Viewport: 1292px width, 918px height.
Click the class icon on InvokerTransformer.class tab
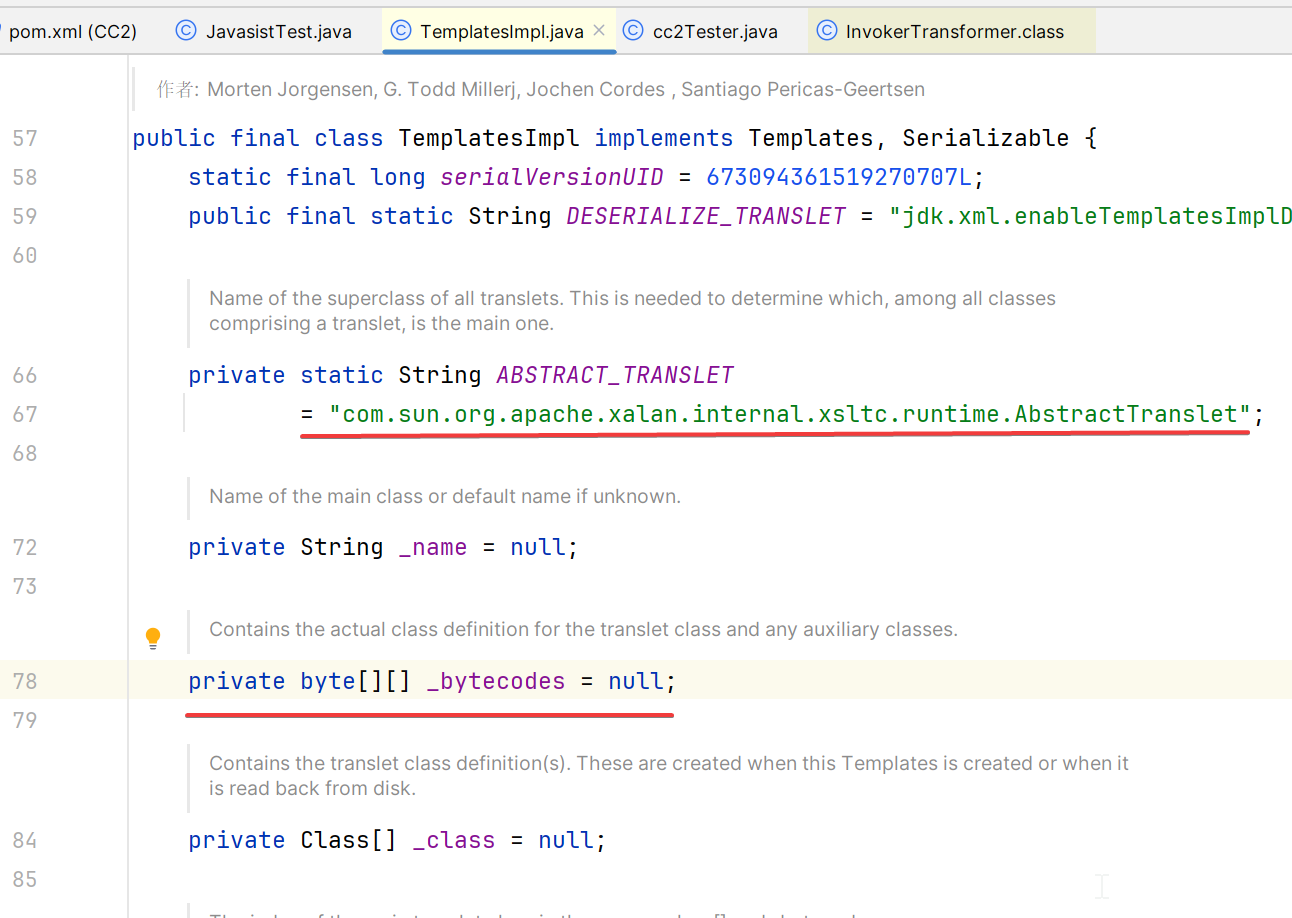[x=826, y=31]
